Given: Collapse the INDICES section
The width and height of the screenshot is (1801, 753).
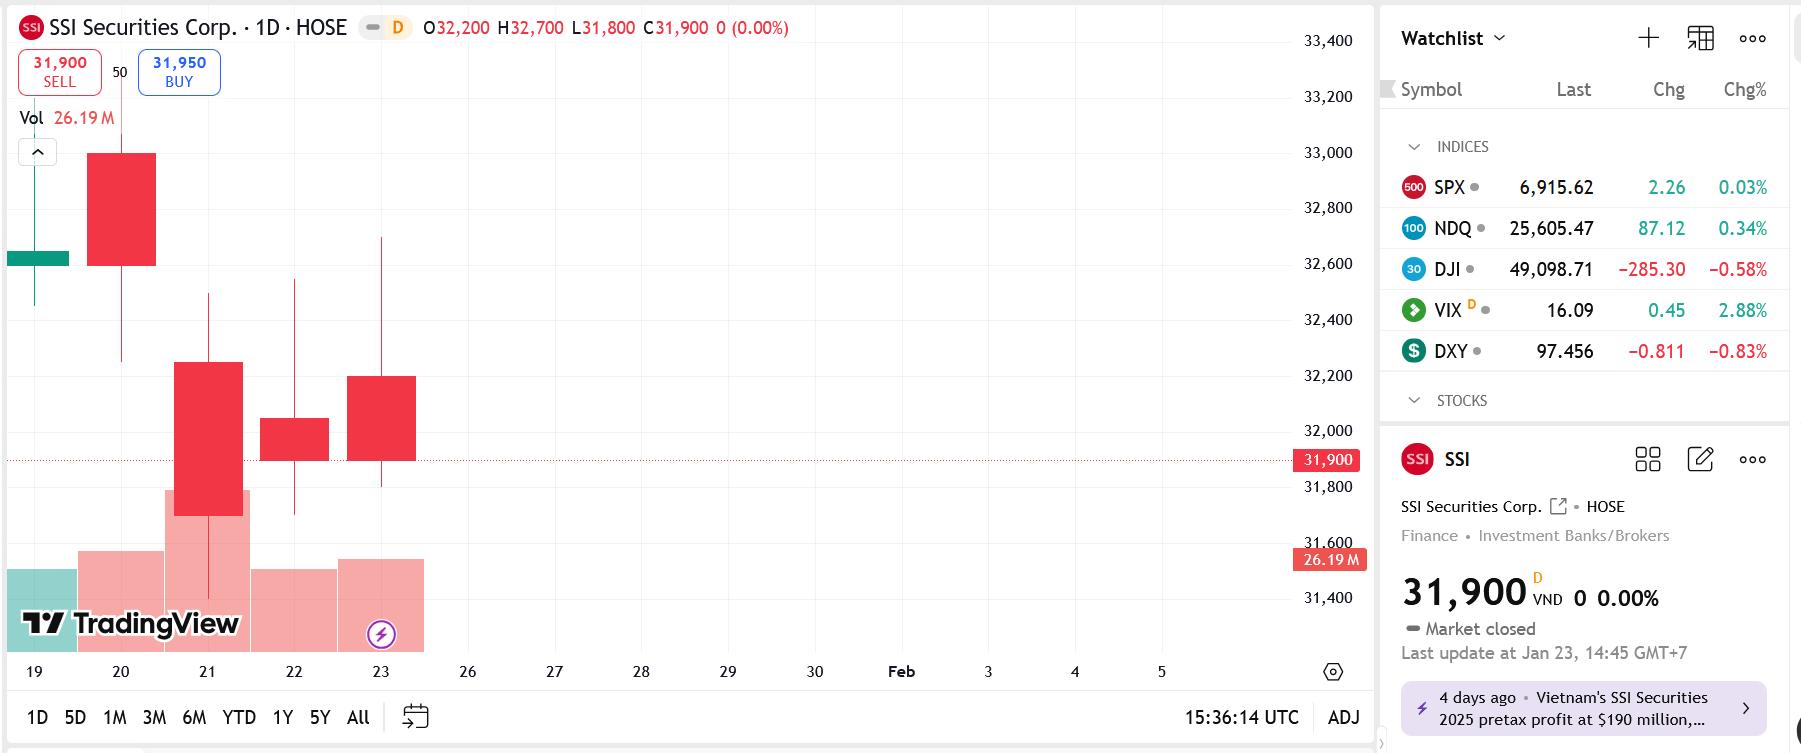Looking at the screenshot, I should [x=1414, y=147].
